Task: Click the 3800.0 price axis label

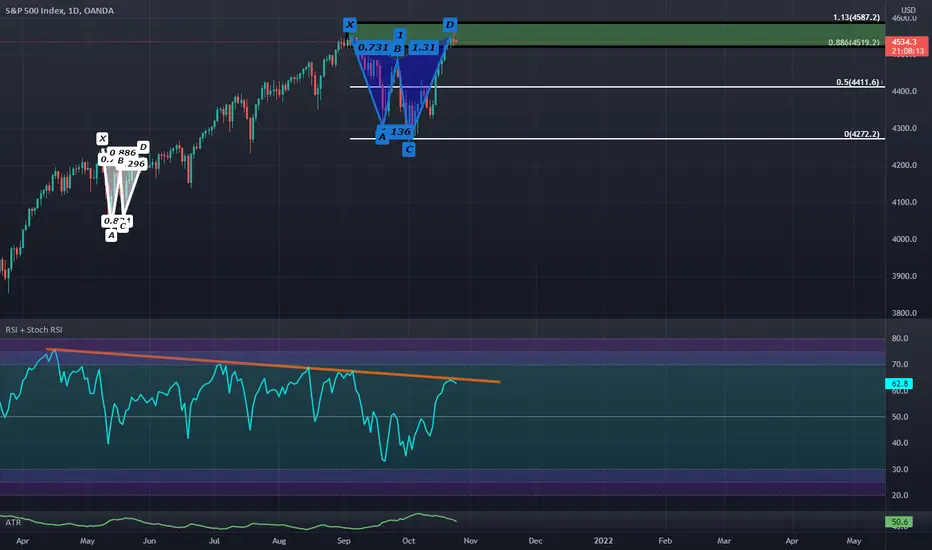Action: click(904, 313)
